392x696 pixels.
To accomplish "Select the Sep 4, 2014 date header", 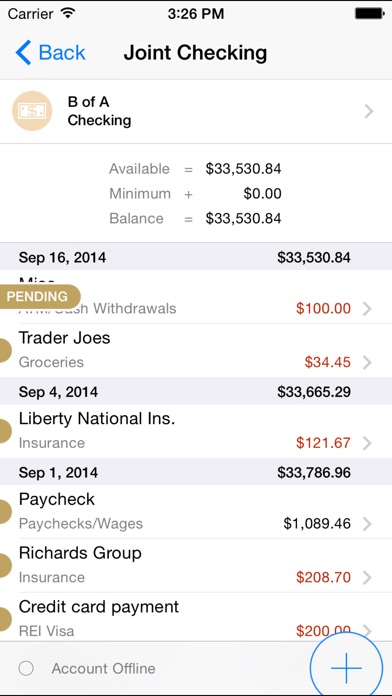I will coord(196,391).
